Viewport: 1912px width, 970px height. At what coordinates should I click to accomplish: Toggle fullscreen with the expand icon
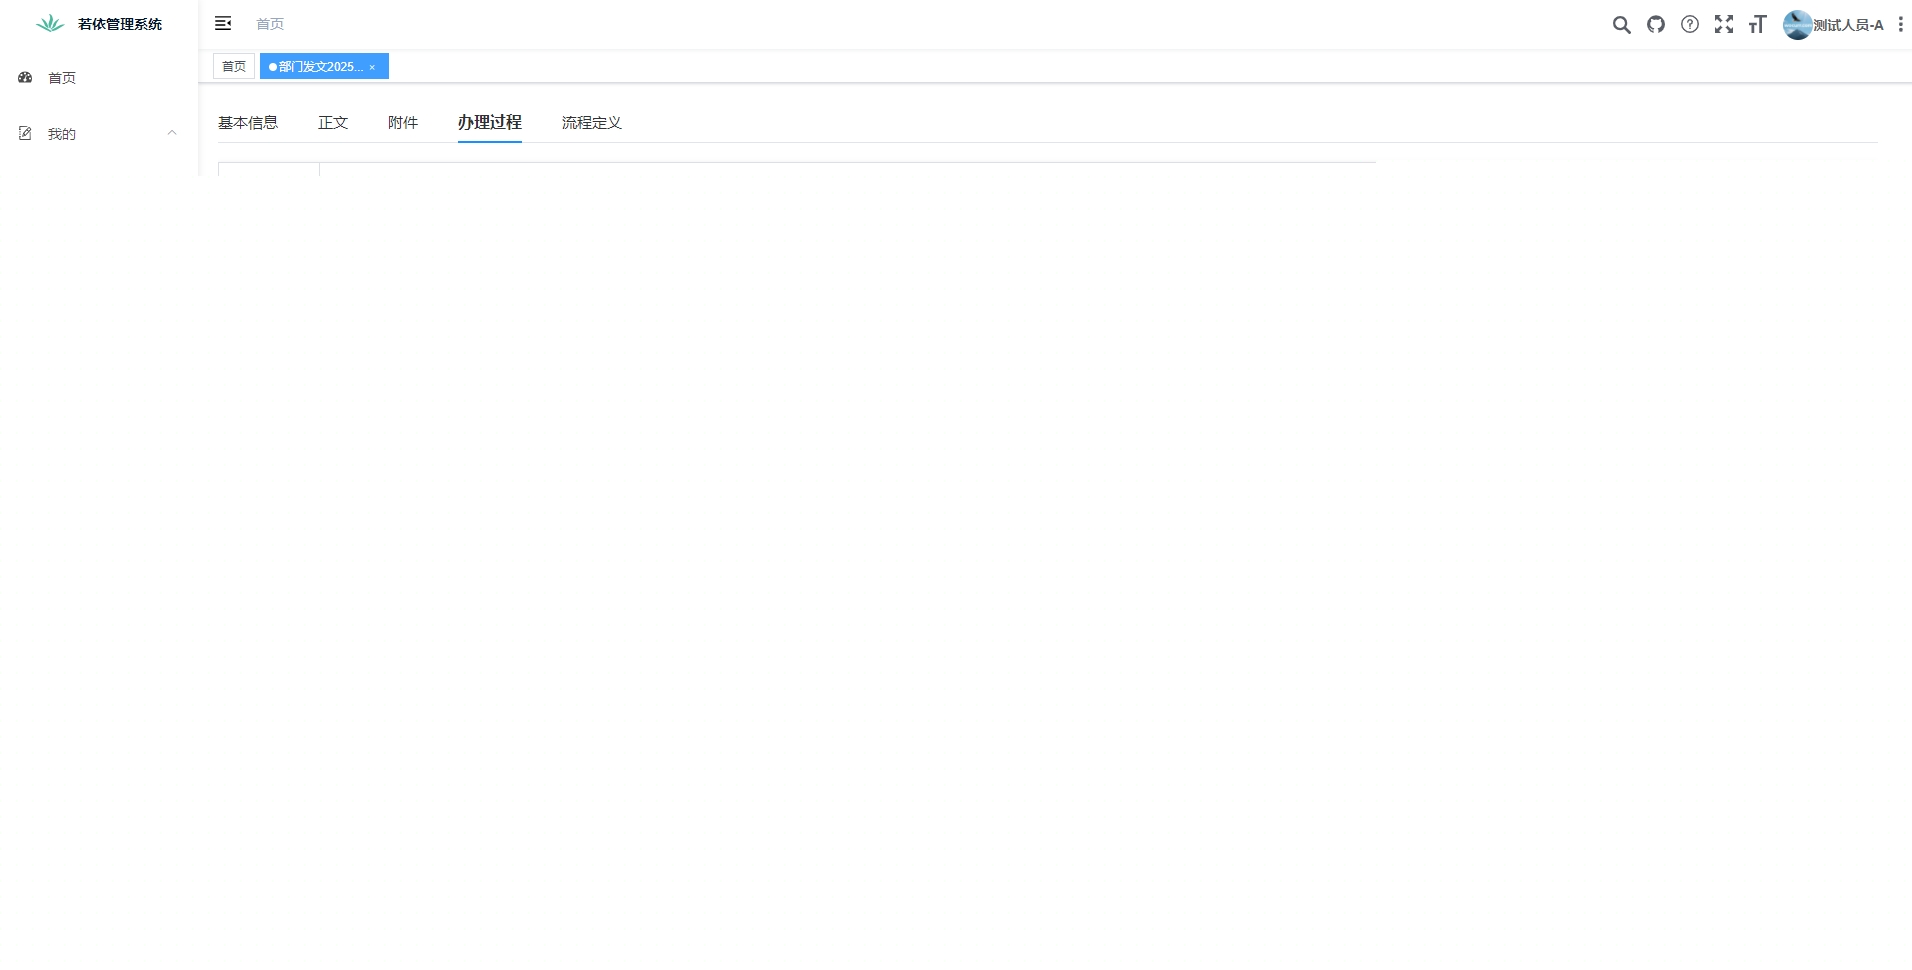point(1724,24)
